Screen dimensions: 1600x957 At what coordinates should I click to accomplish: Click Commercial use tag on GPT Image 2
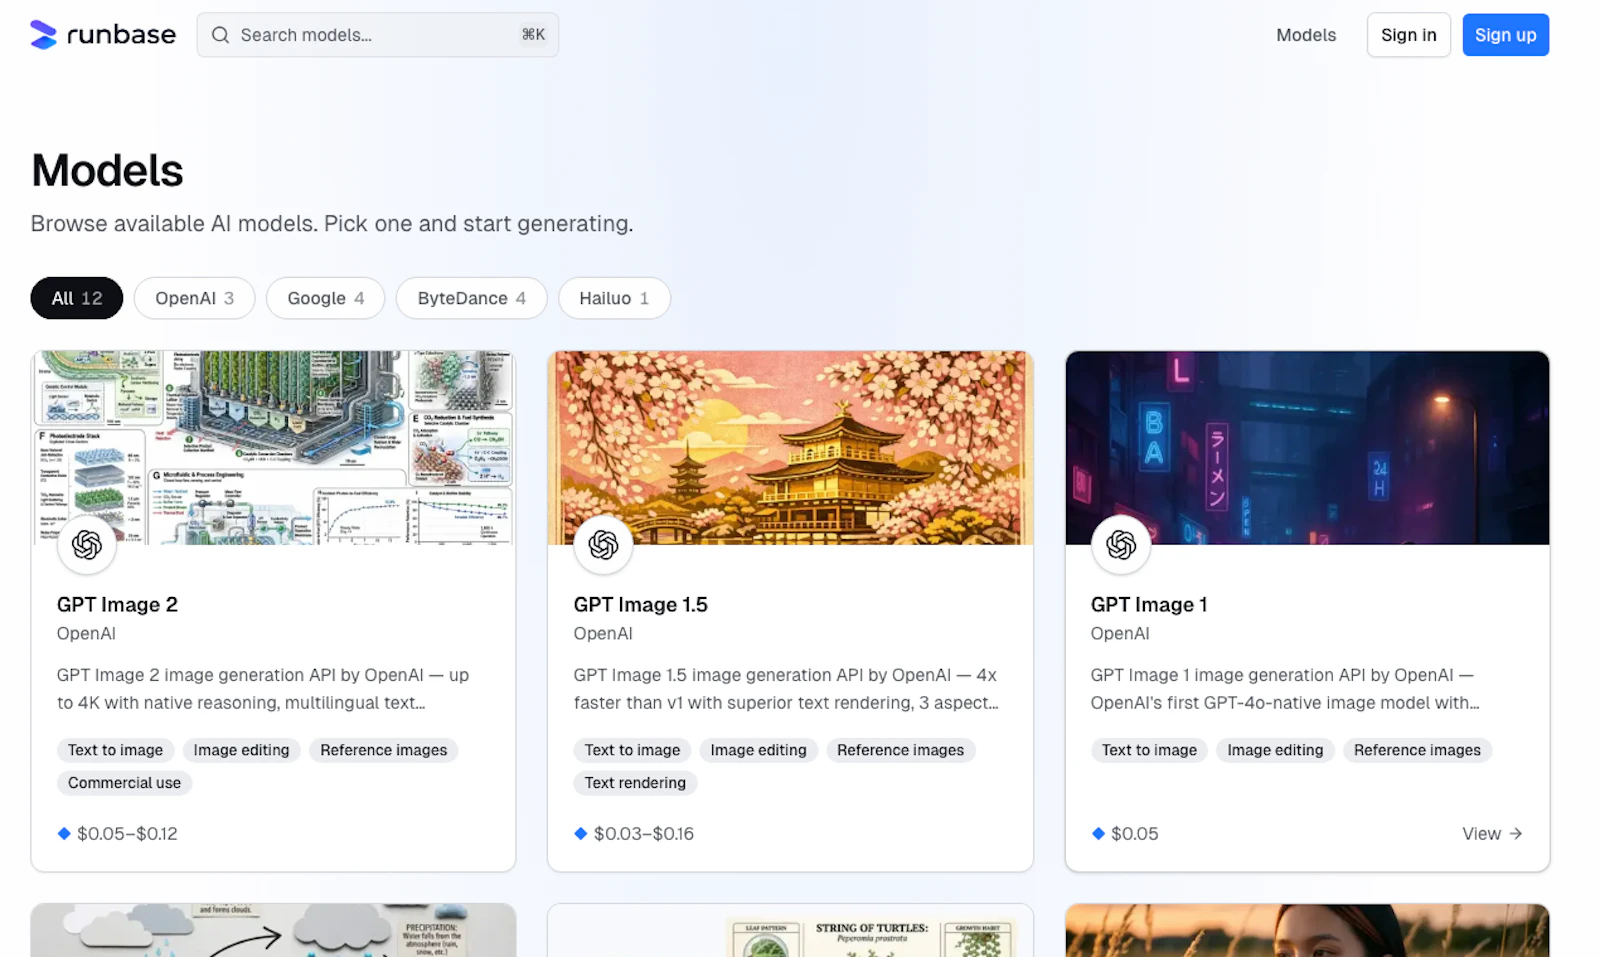coord(124,783)
